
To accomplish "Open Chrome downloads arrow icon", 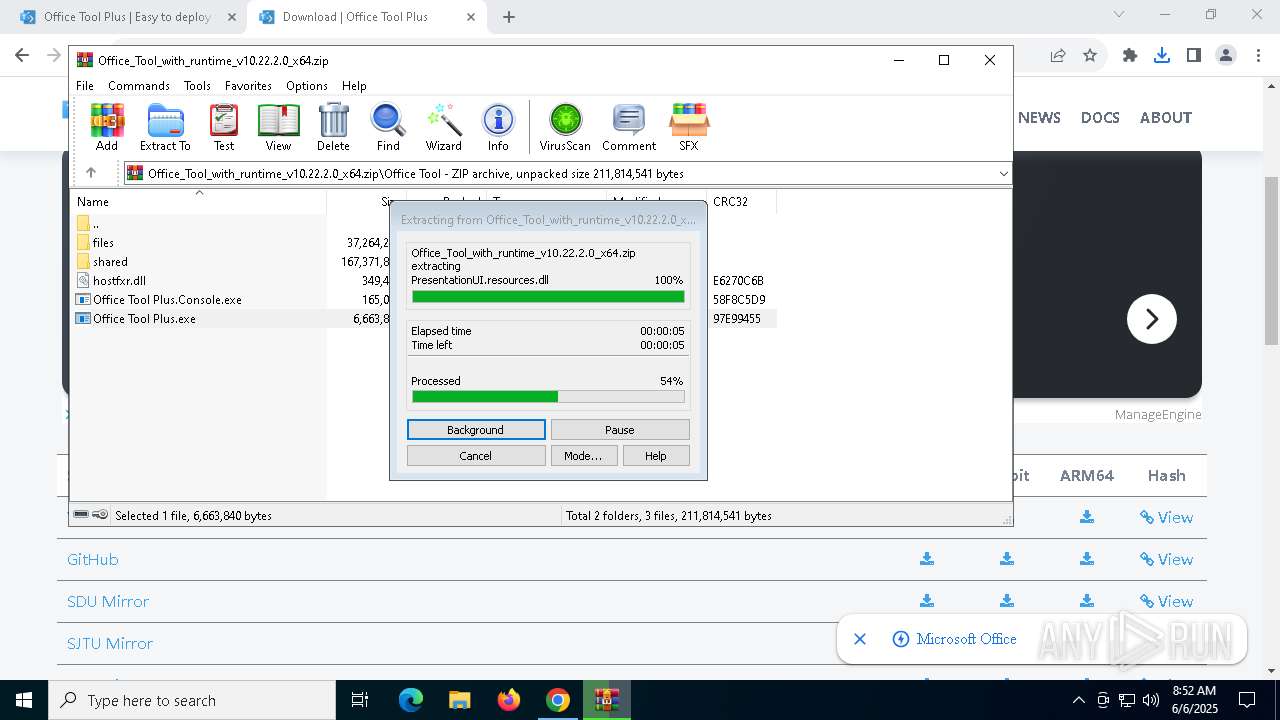I will (x=1162, y=56).
